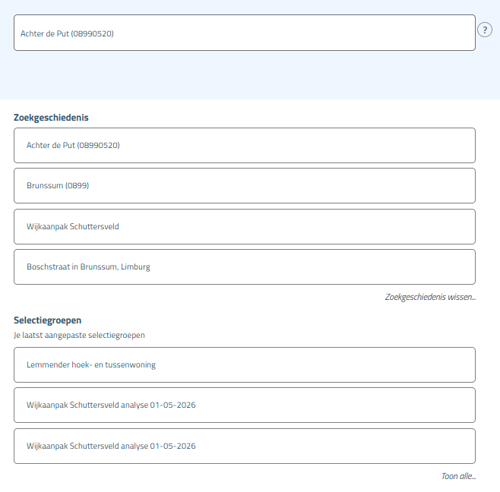Open last Wijkaanpak Schuttersveld analyse 01-05-2026 group
Viewport: 500px width, 492px height.
(x=244, y=446)
